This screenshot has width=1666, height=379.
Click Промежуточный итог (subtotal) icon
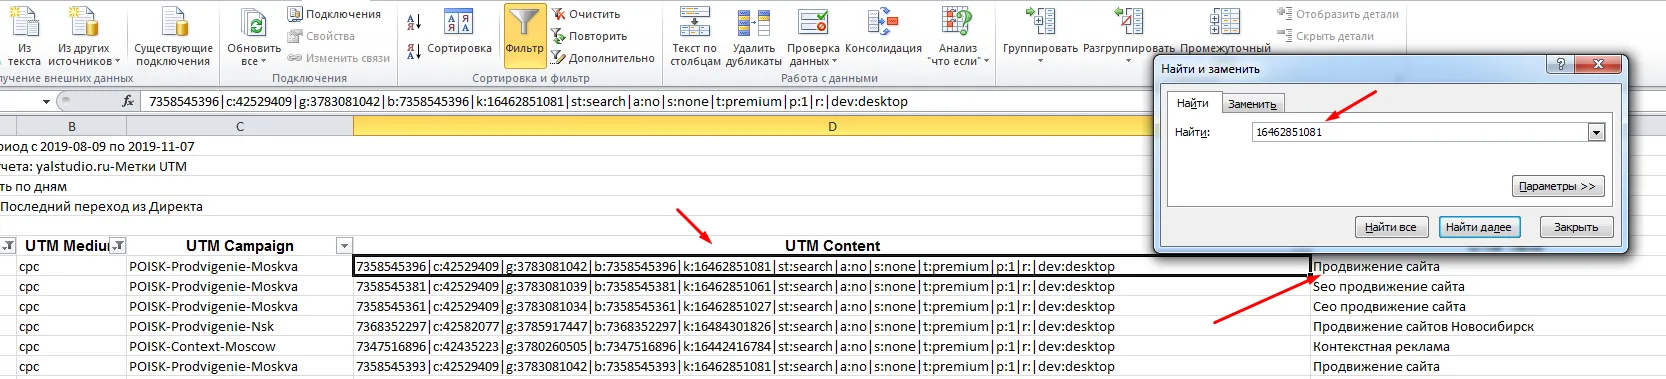click(x=1225, y=22)
